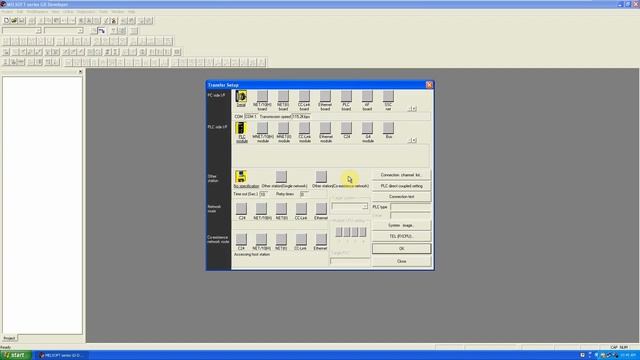Screen dimensions: 640x360
Task: Close the project side panel
Action: [x=80, y=72]
